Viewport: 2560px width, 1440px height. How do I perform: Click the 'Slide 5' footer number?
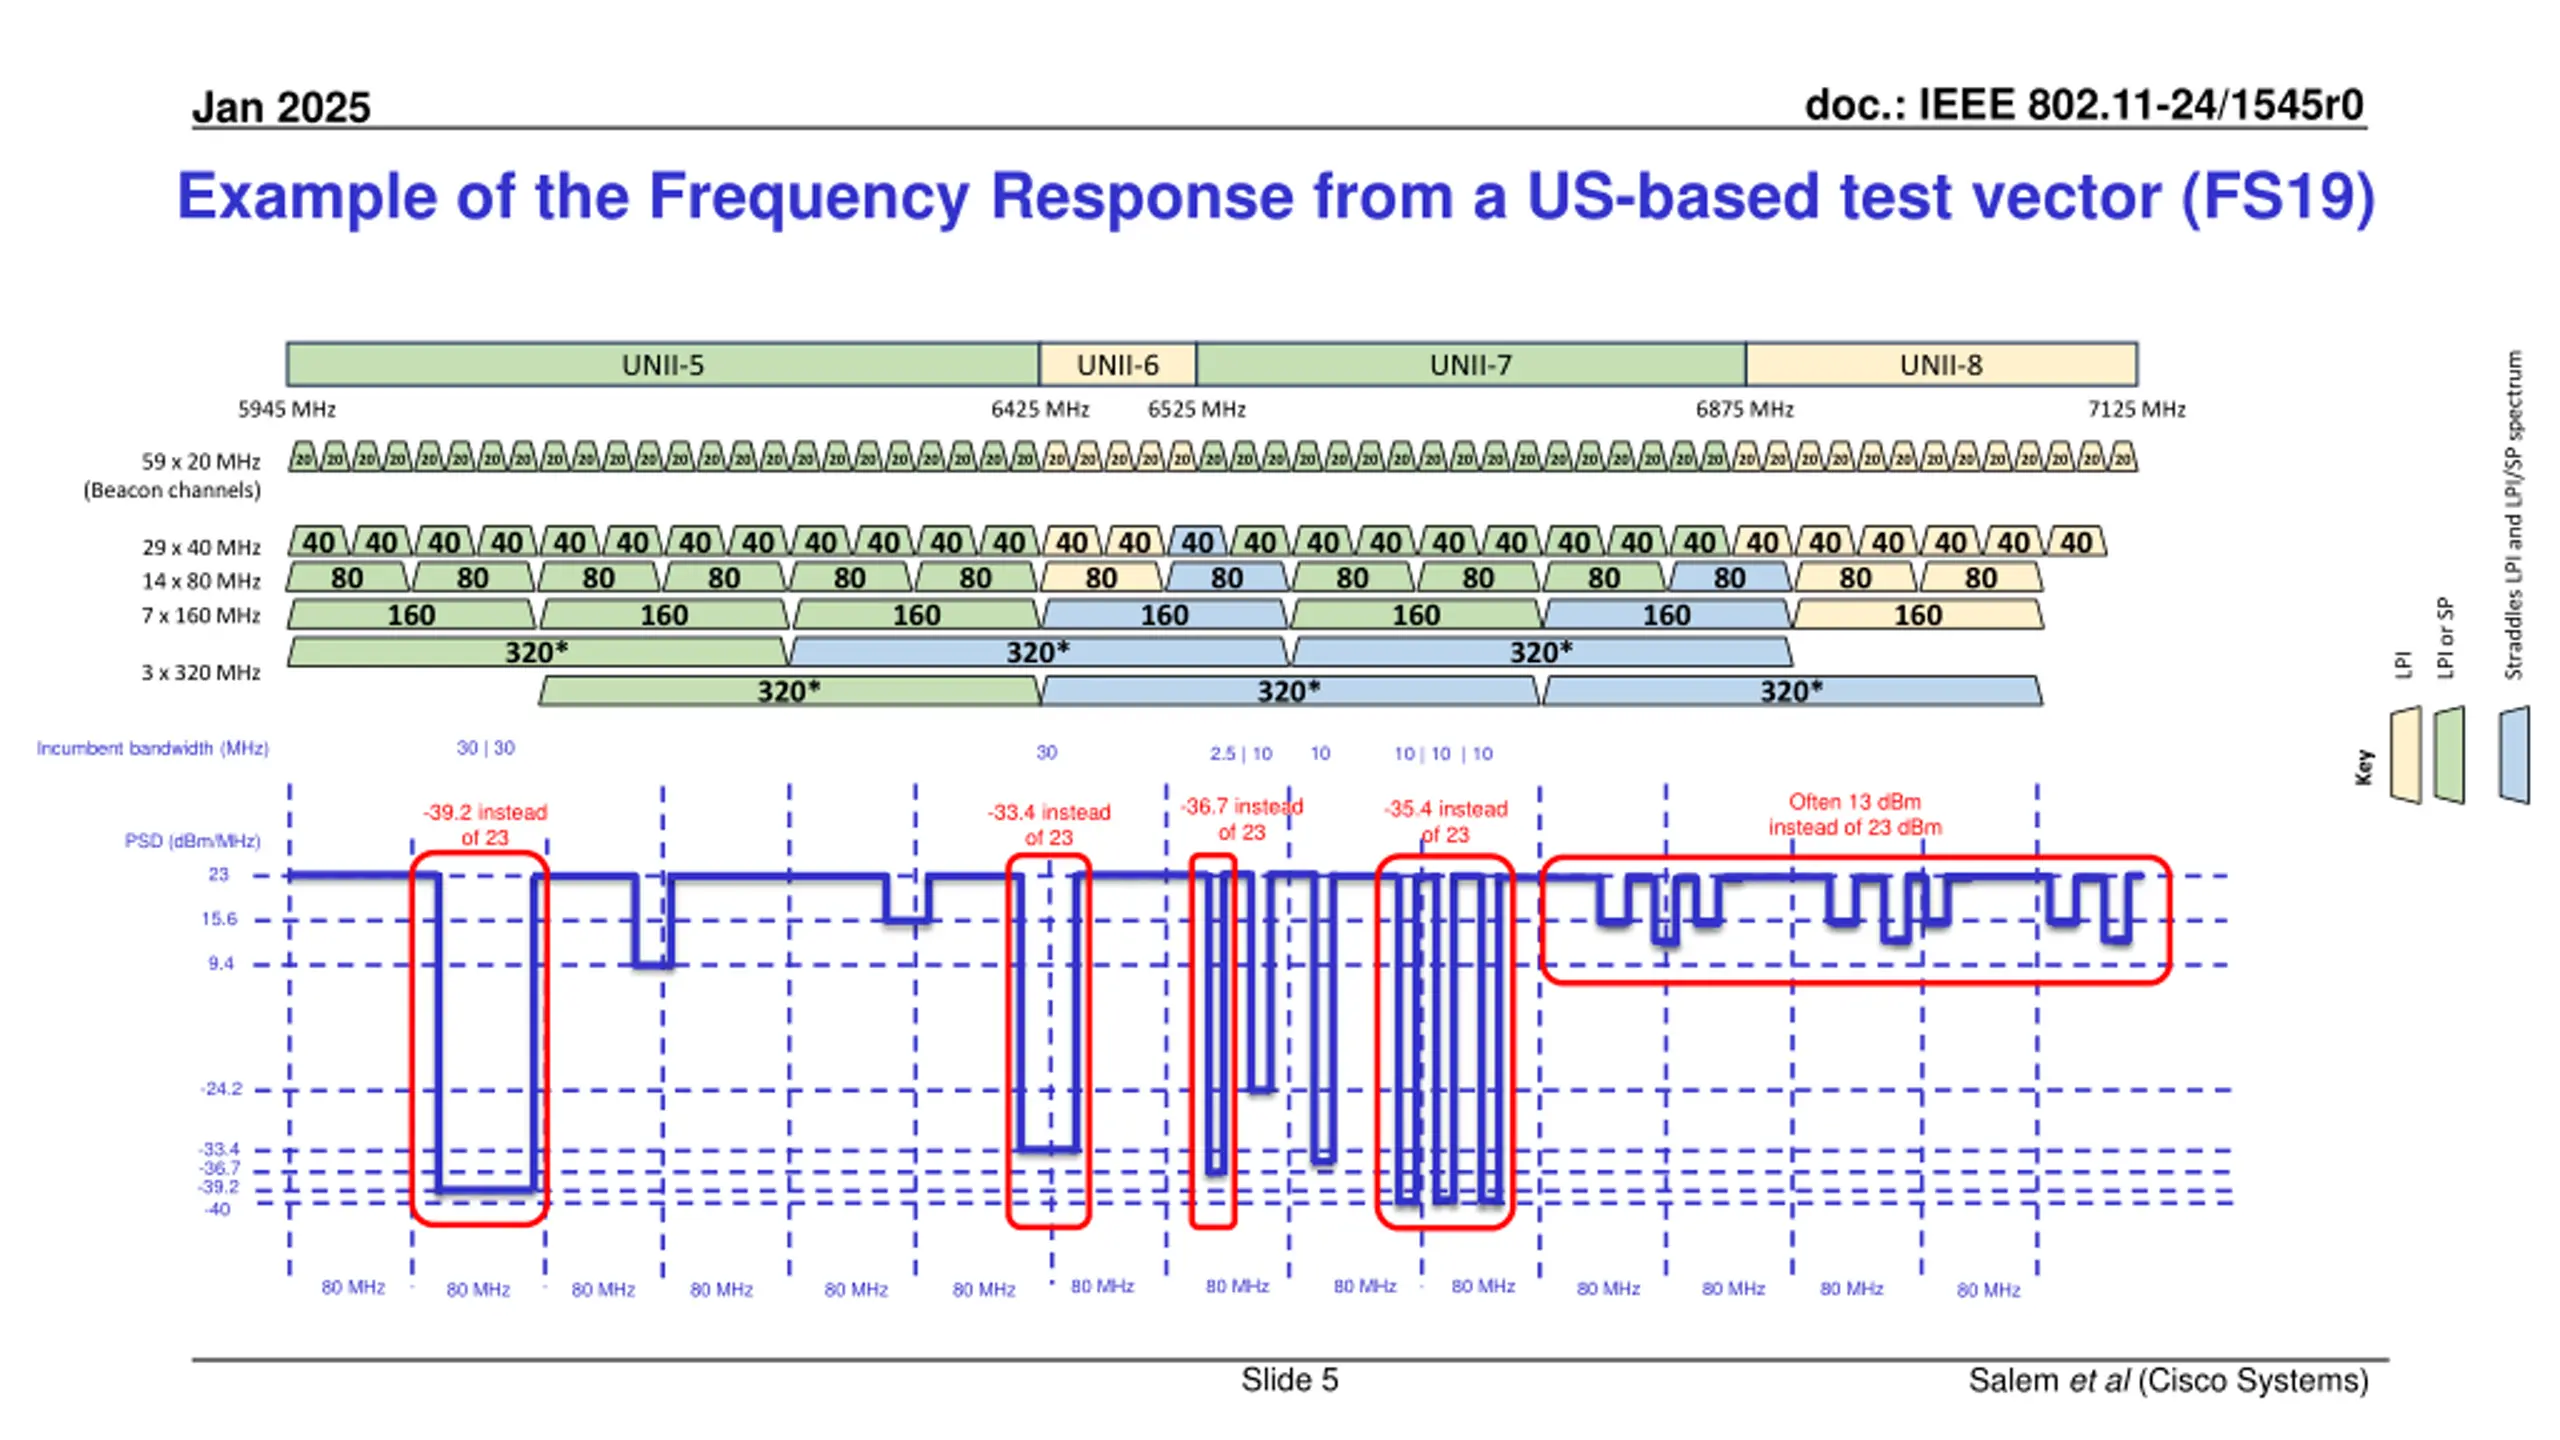(1290, 1381)
